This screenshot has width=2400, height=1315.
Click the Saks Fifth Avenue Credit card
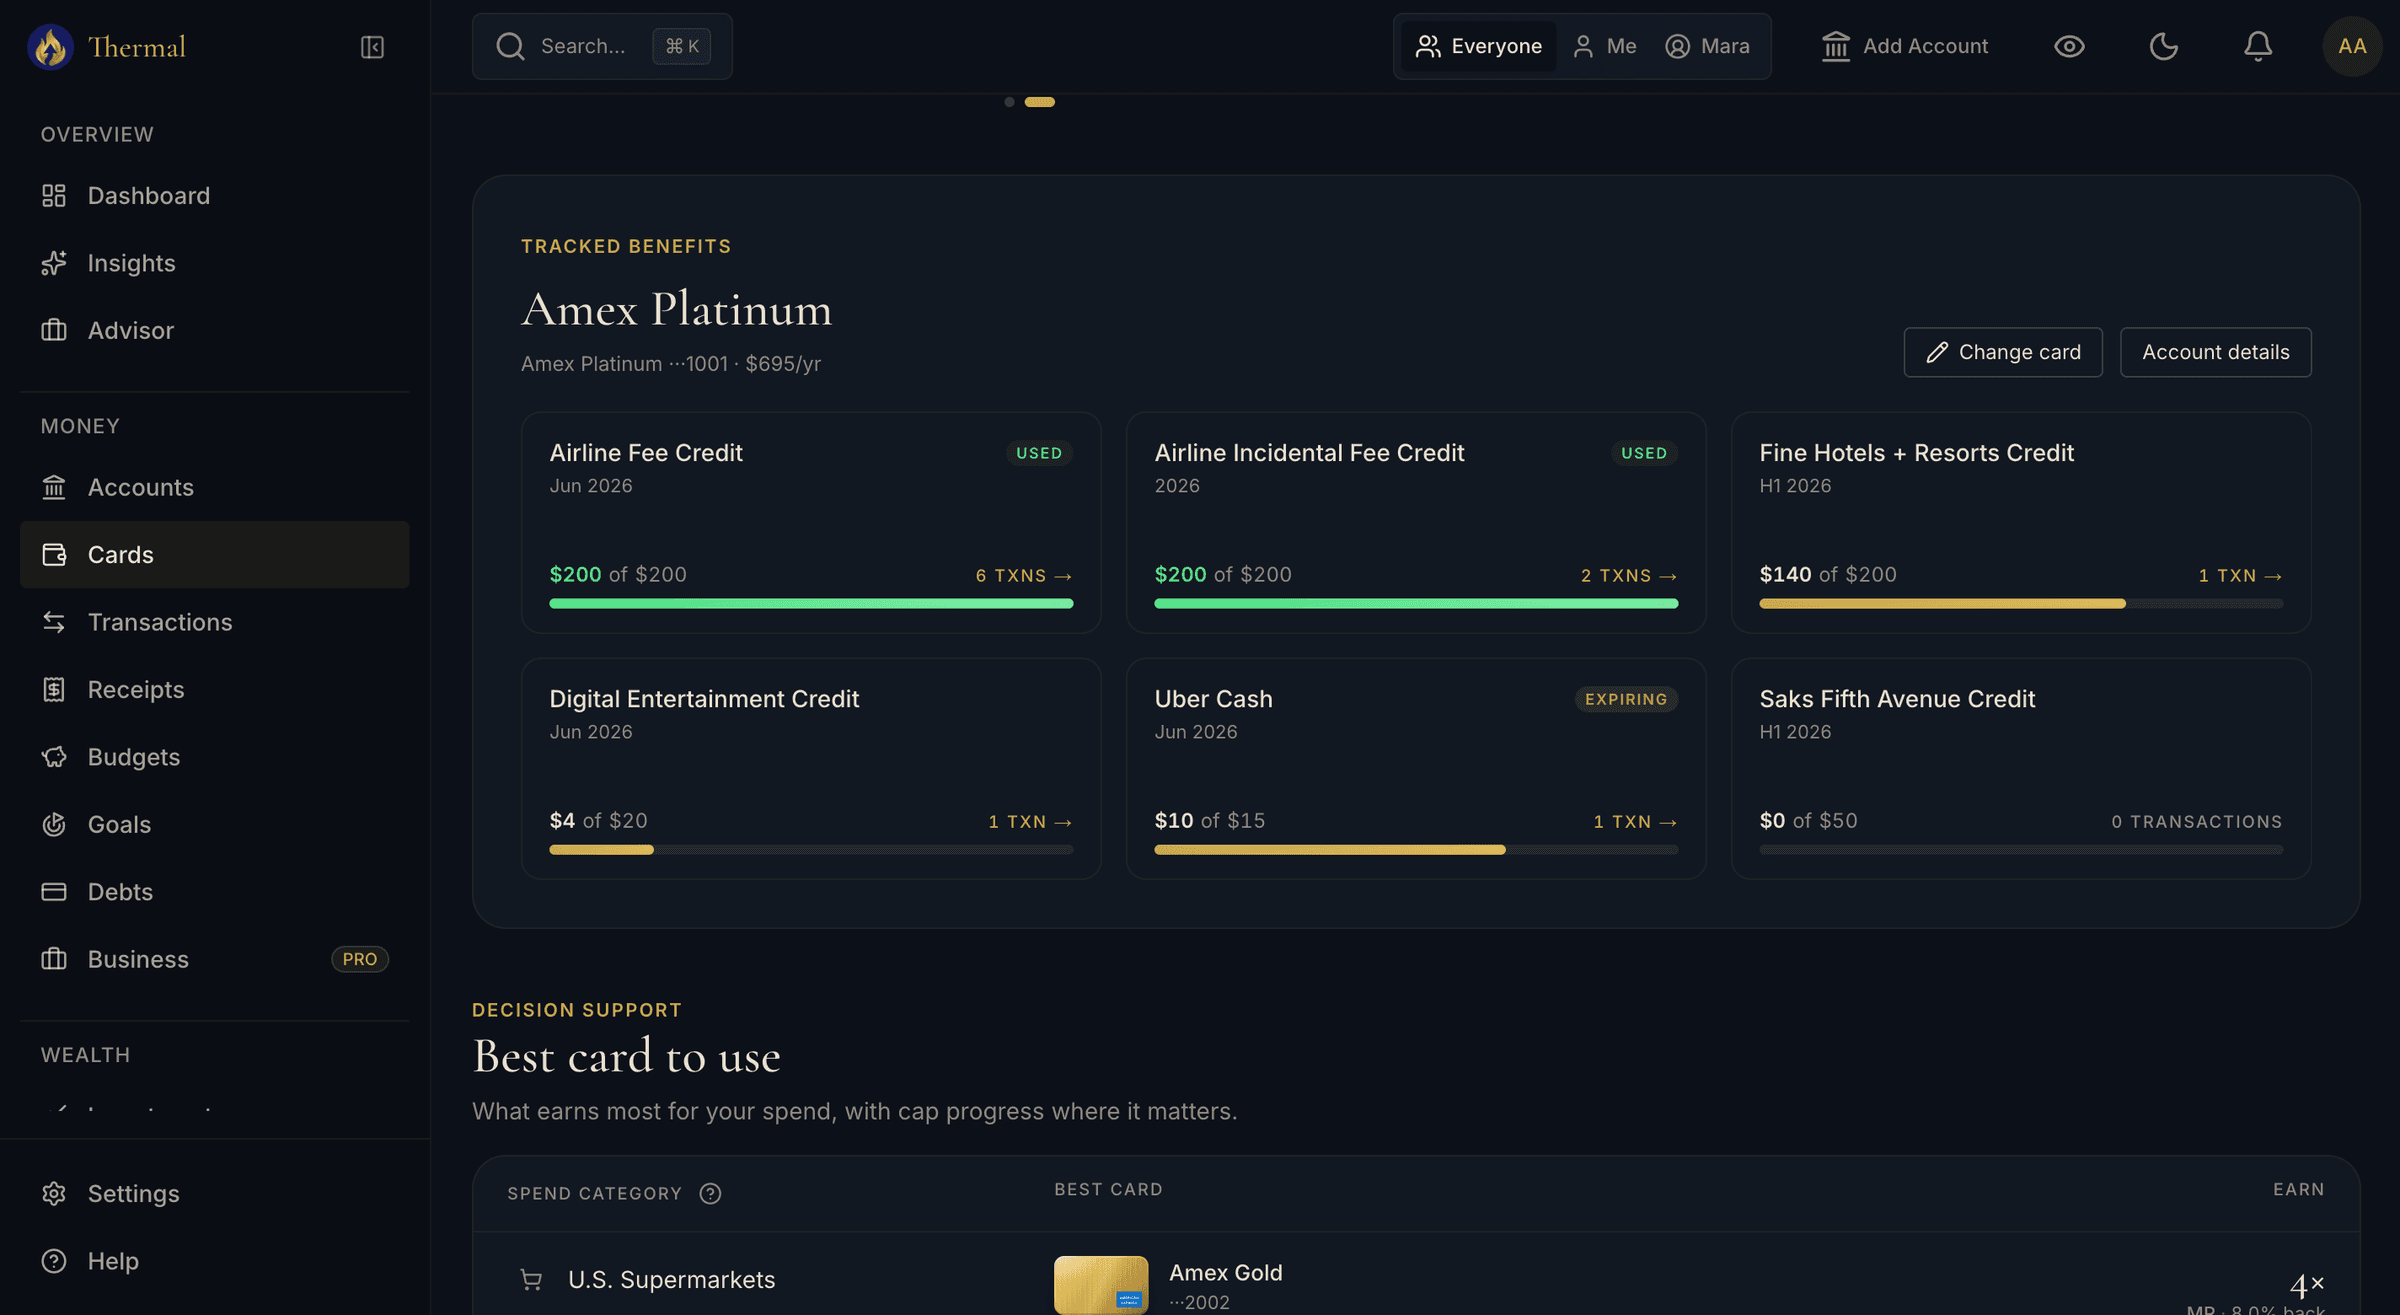click(x=2021, y=768)
